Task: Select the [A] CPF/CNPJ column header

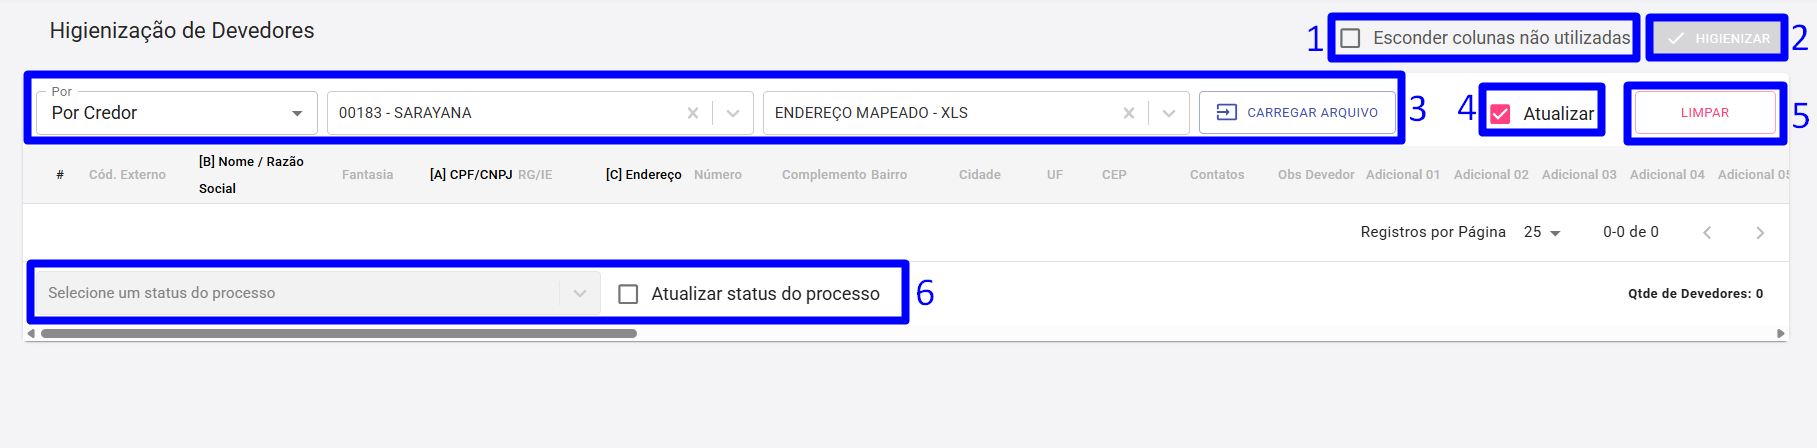Action: point(471,174)
